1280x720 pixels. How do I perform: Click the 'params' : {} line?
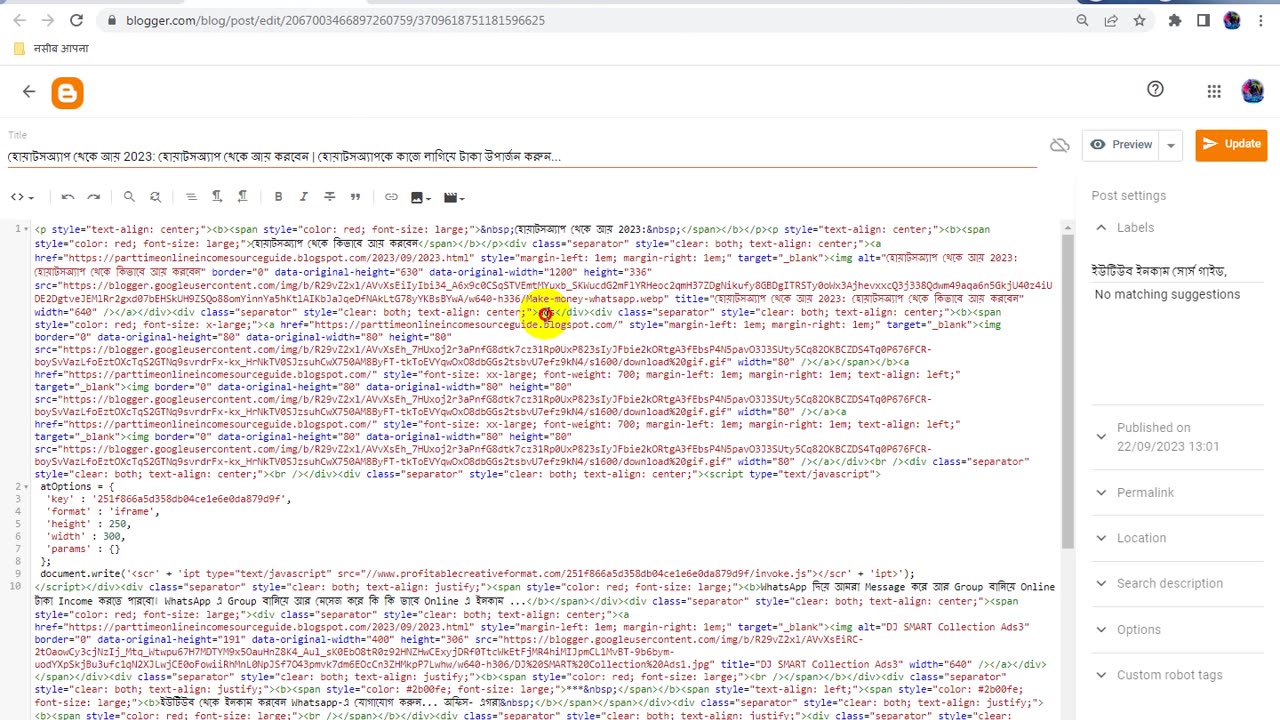point(83,549)
